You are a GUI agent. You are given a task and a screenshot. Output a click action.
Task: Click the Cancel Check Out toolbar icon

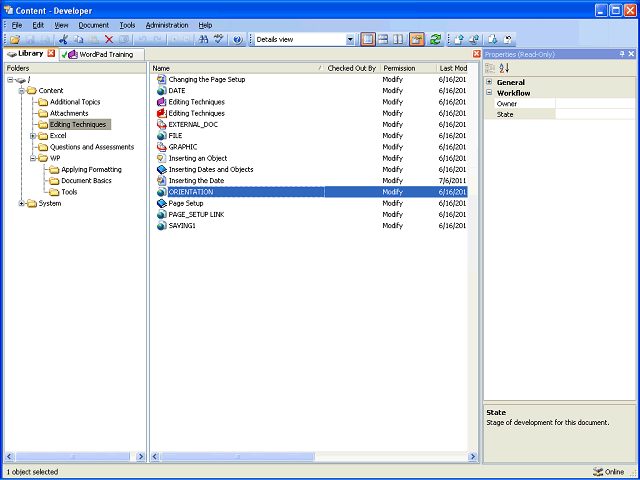pyautogui.click(x=508, y=40)
